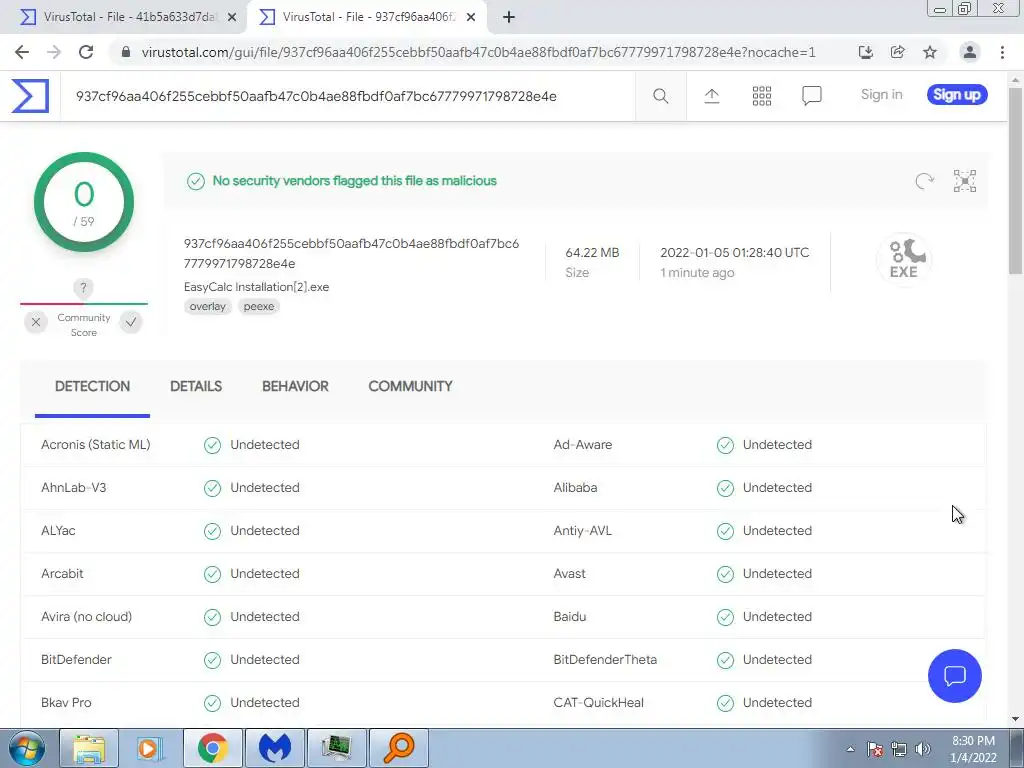The width and height of the screenshot is (1024, 768).
Task: Click the search magnifier icon
Action: point(660,96)
